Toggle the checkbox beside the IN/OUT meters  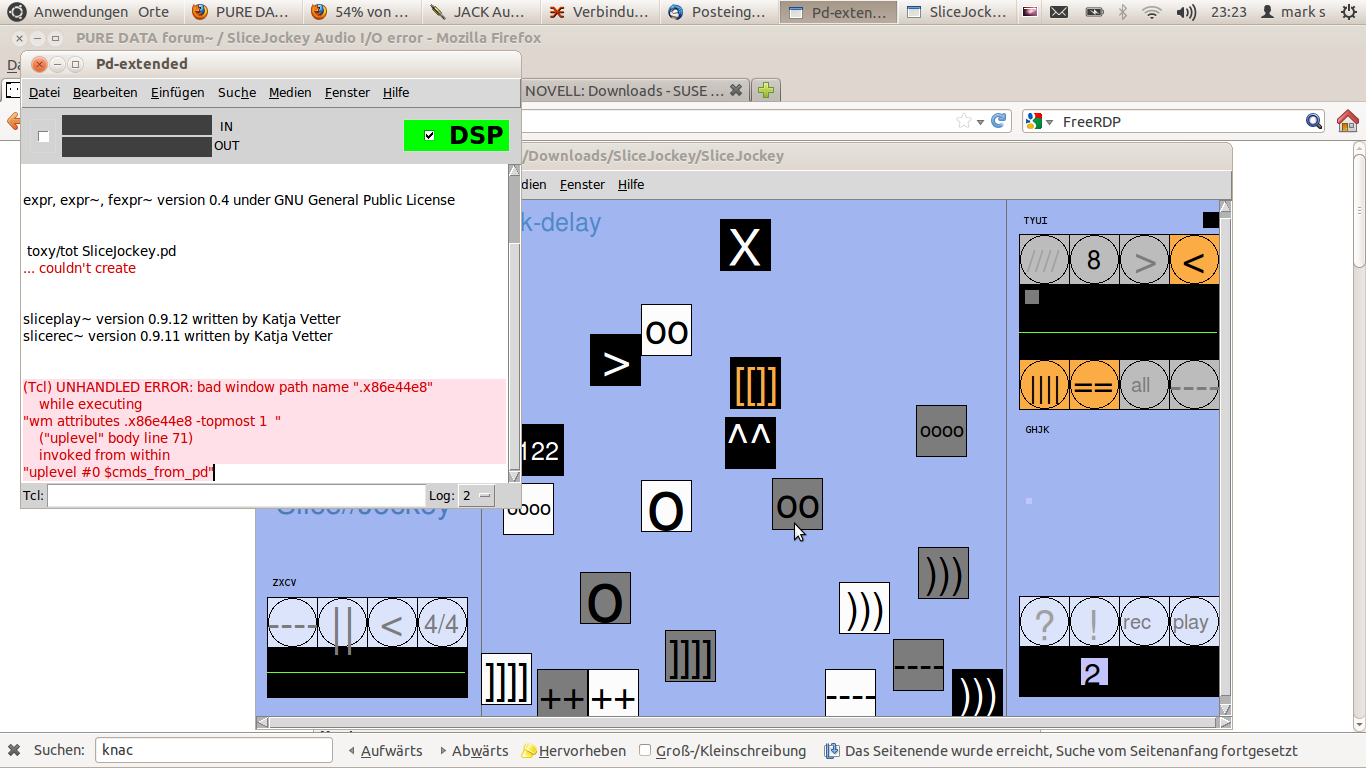[x=43, y=136]
